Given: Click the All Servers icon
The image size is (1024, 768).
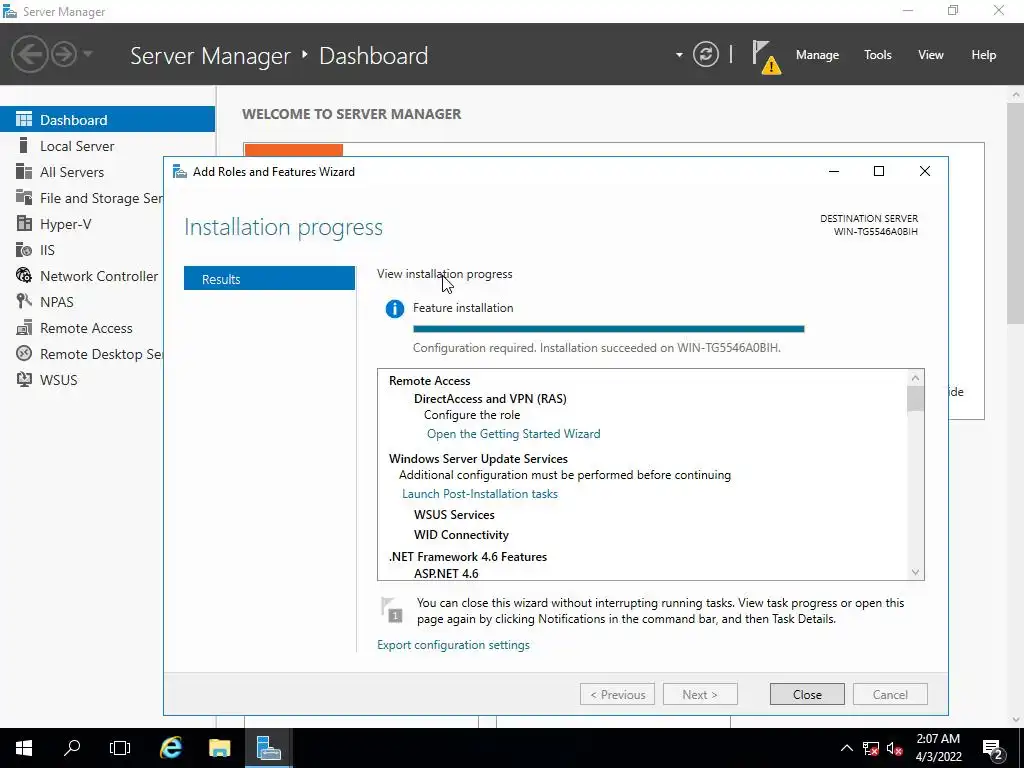Looking at the screenshot, I should 24,172.
